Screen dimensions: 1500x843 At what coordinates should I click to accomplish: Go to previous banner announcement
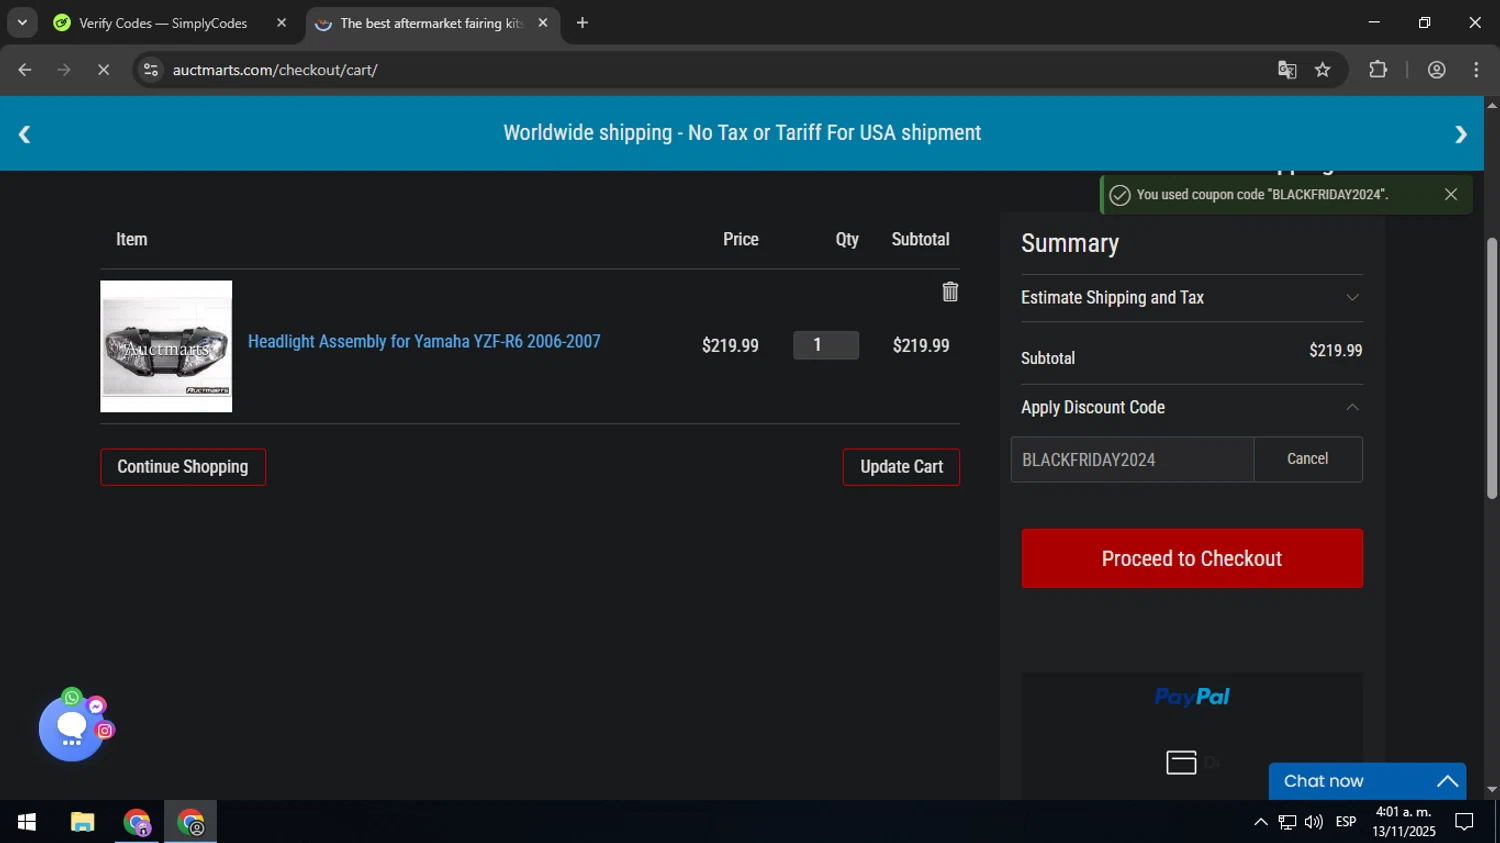[x=24, y=134]
